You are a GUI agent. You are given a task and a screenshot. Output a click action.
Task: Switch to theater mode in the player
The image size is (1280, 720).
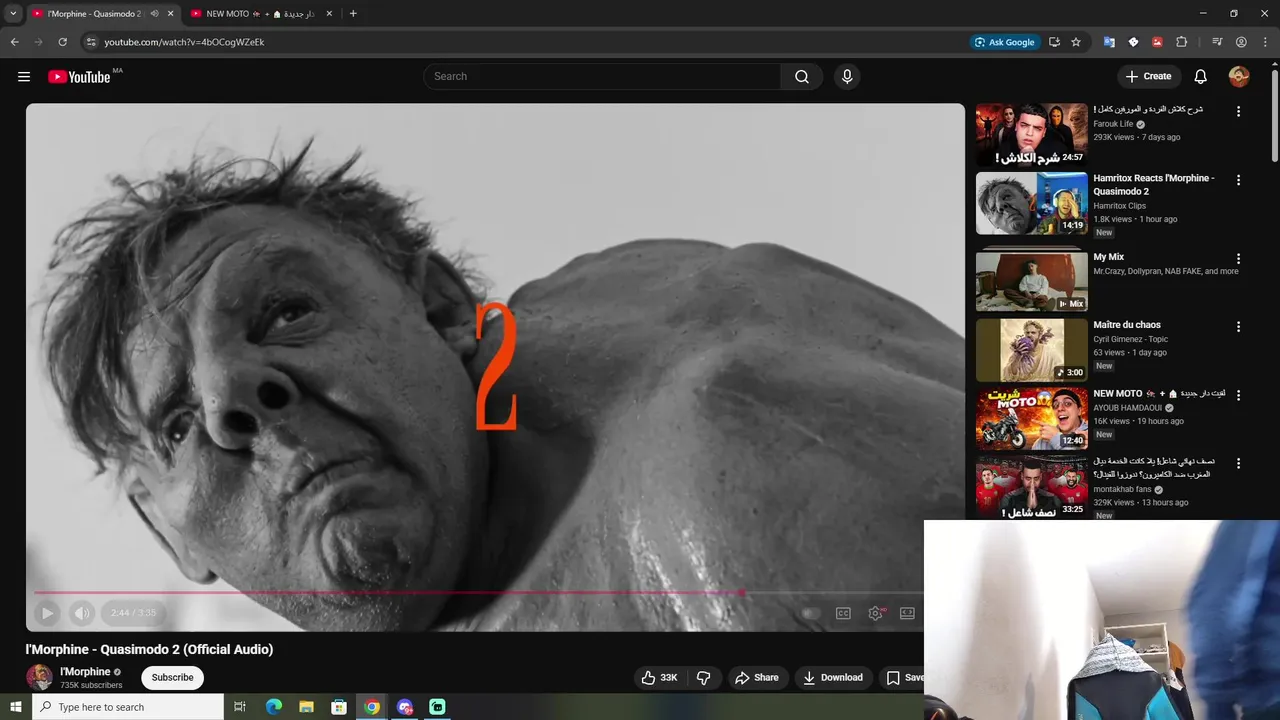(x=907, y=613)
